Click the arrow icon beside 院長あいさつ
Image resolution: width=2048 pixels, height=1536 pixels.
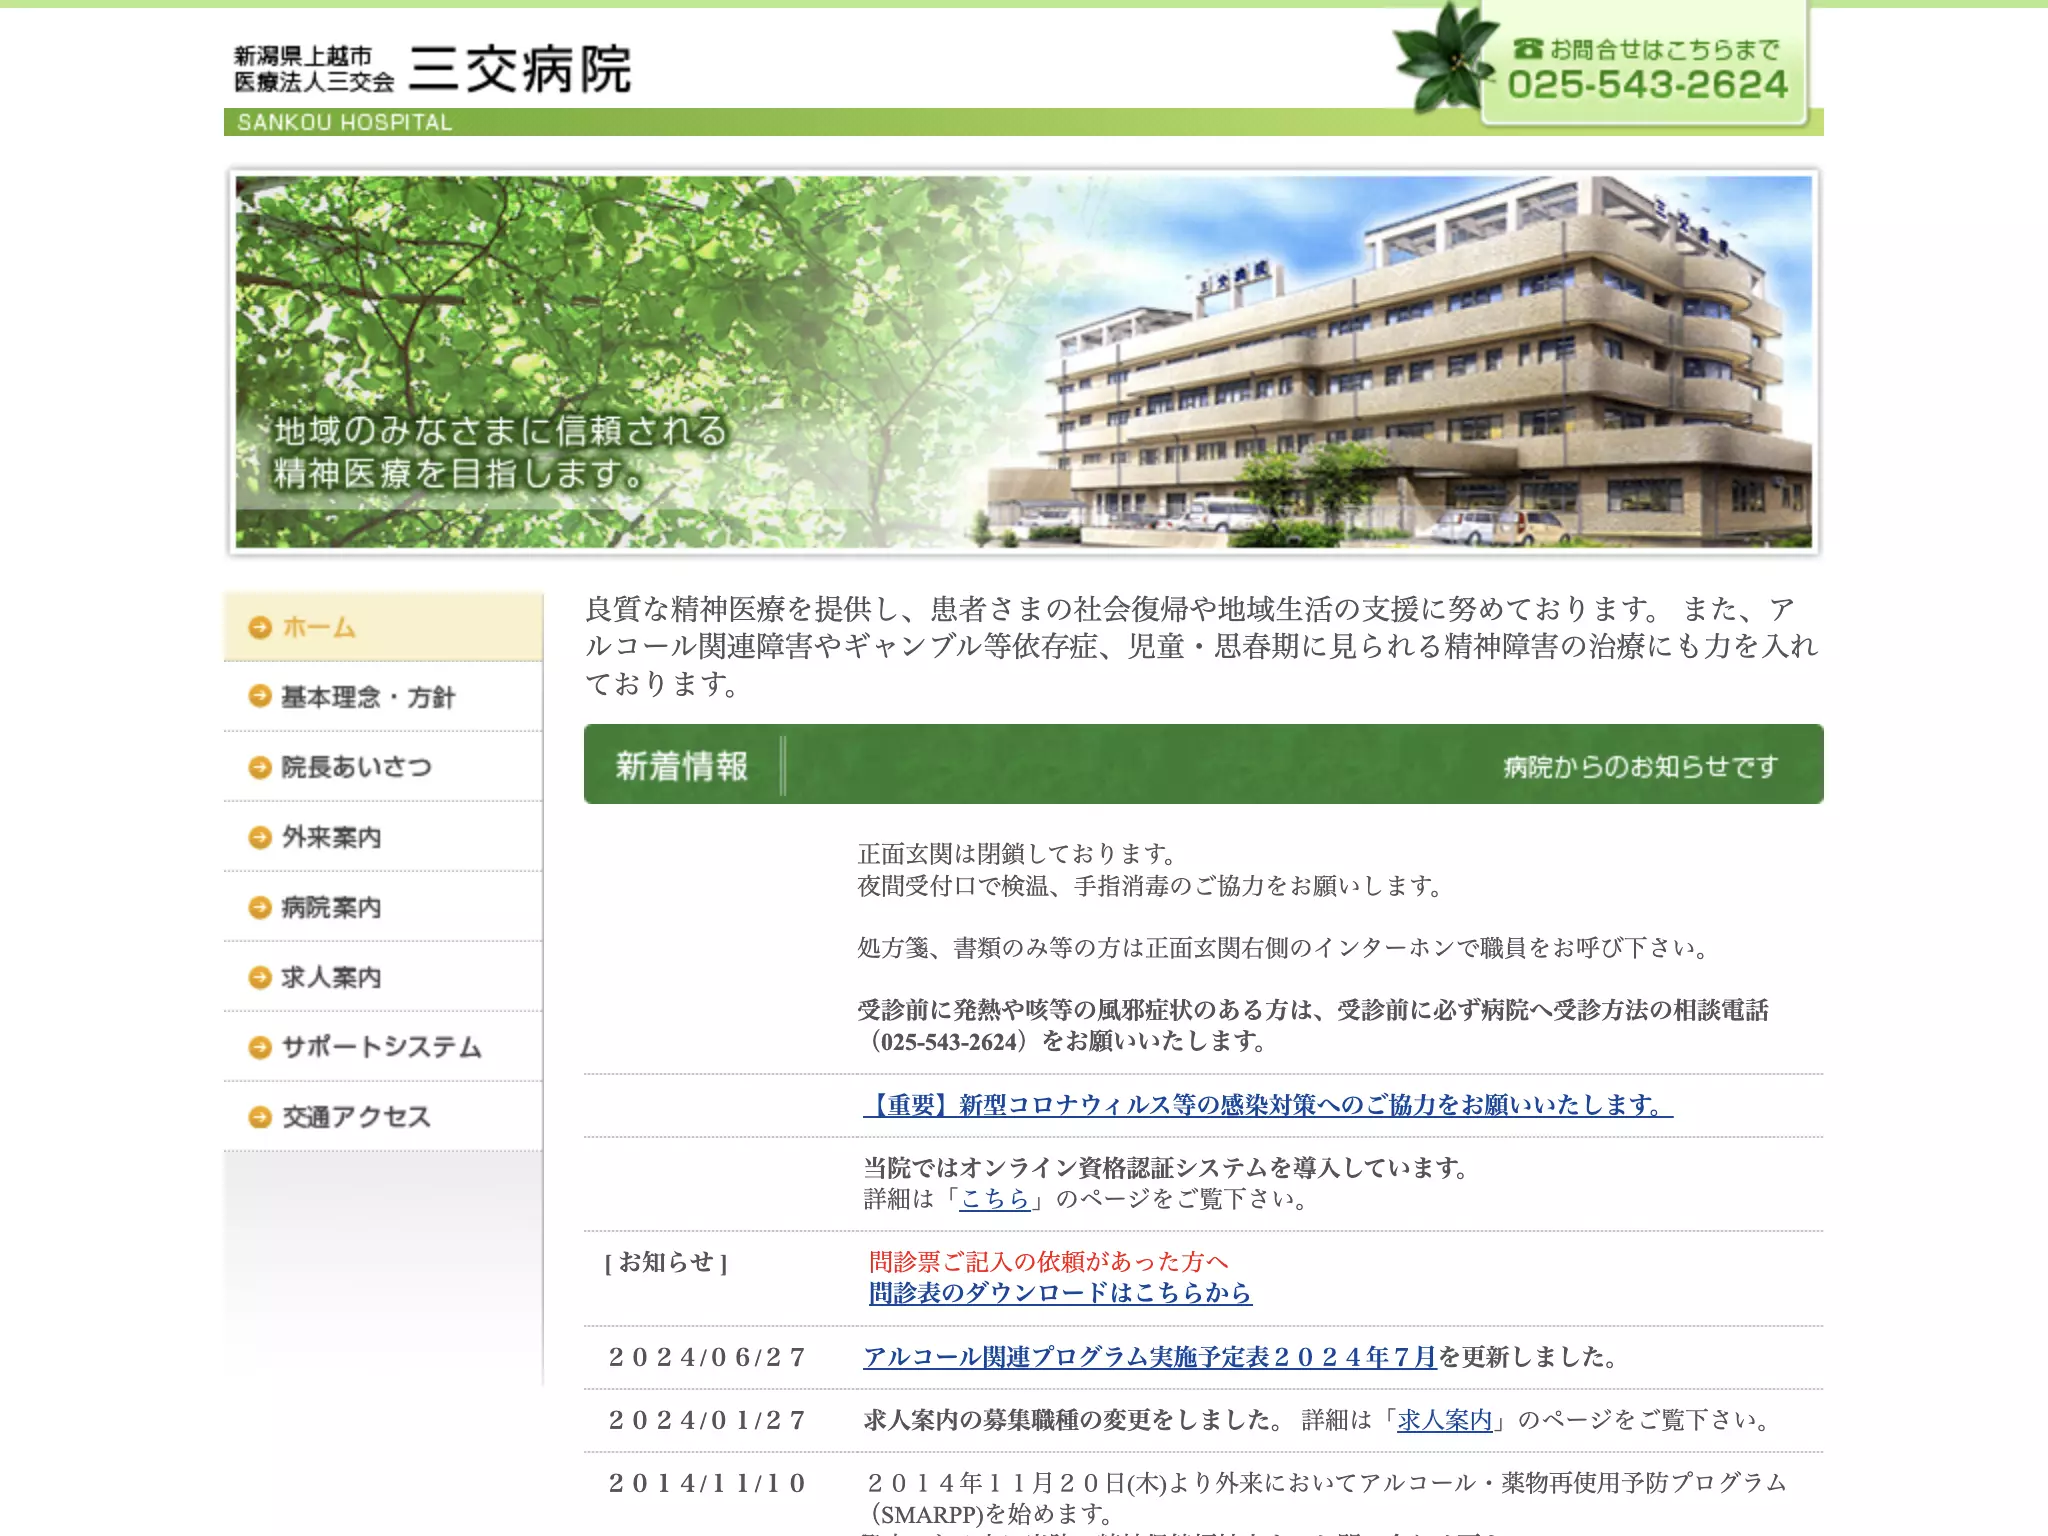pos(260,767)
